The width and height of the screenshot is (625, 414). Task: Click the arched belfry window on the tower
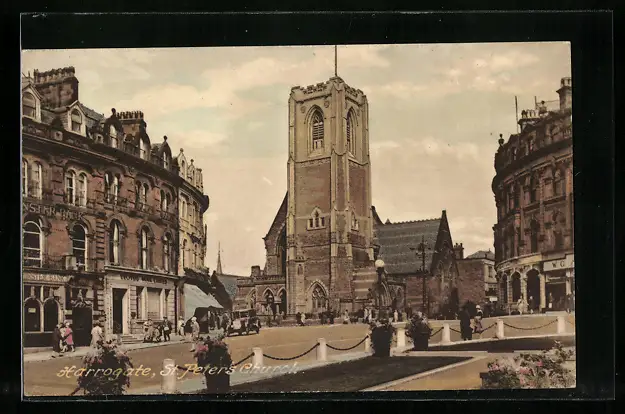click(x=317, y=130)
